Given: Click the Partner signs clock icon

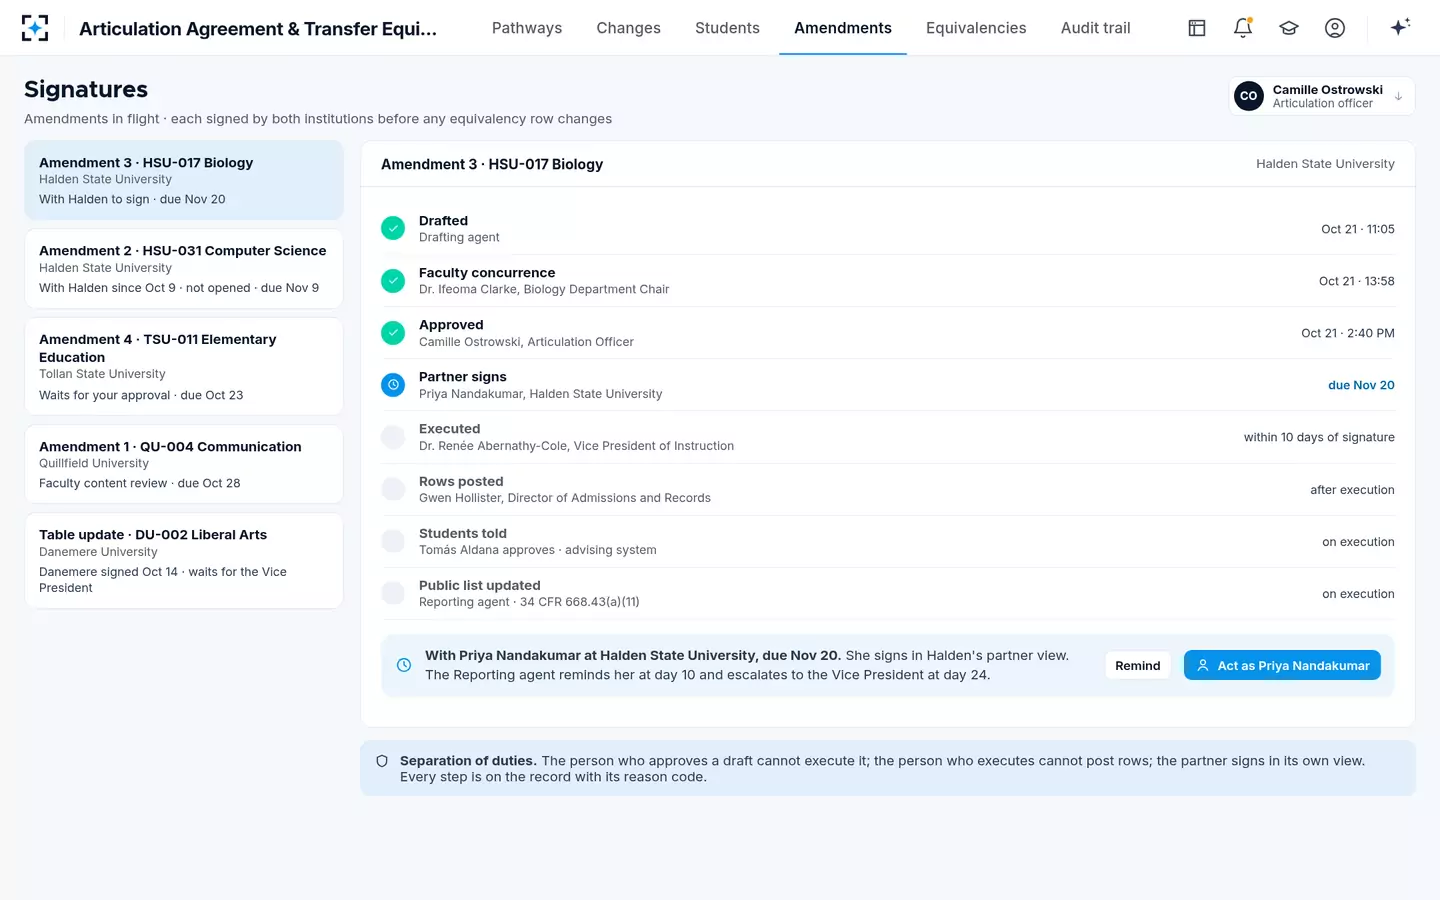Looking at the screenshot, I should pyautogui.click(x=393, y=384).
